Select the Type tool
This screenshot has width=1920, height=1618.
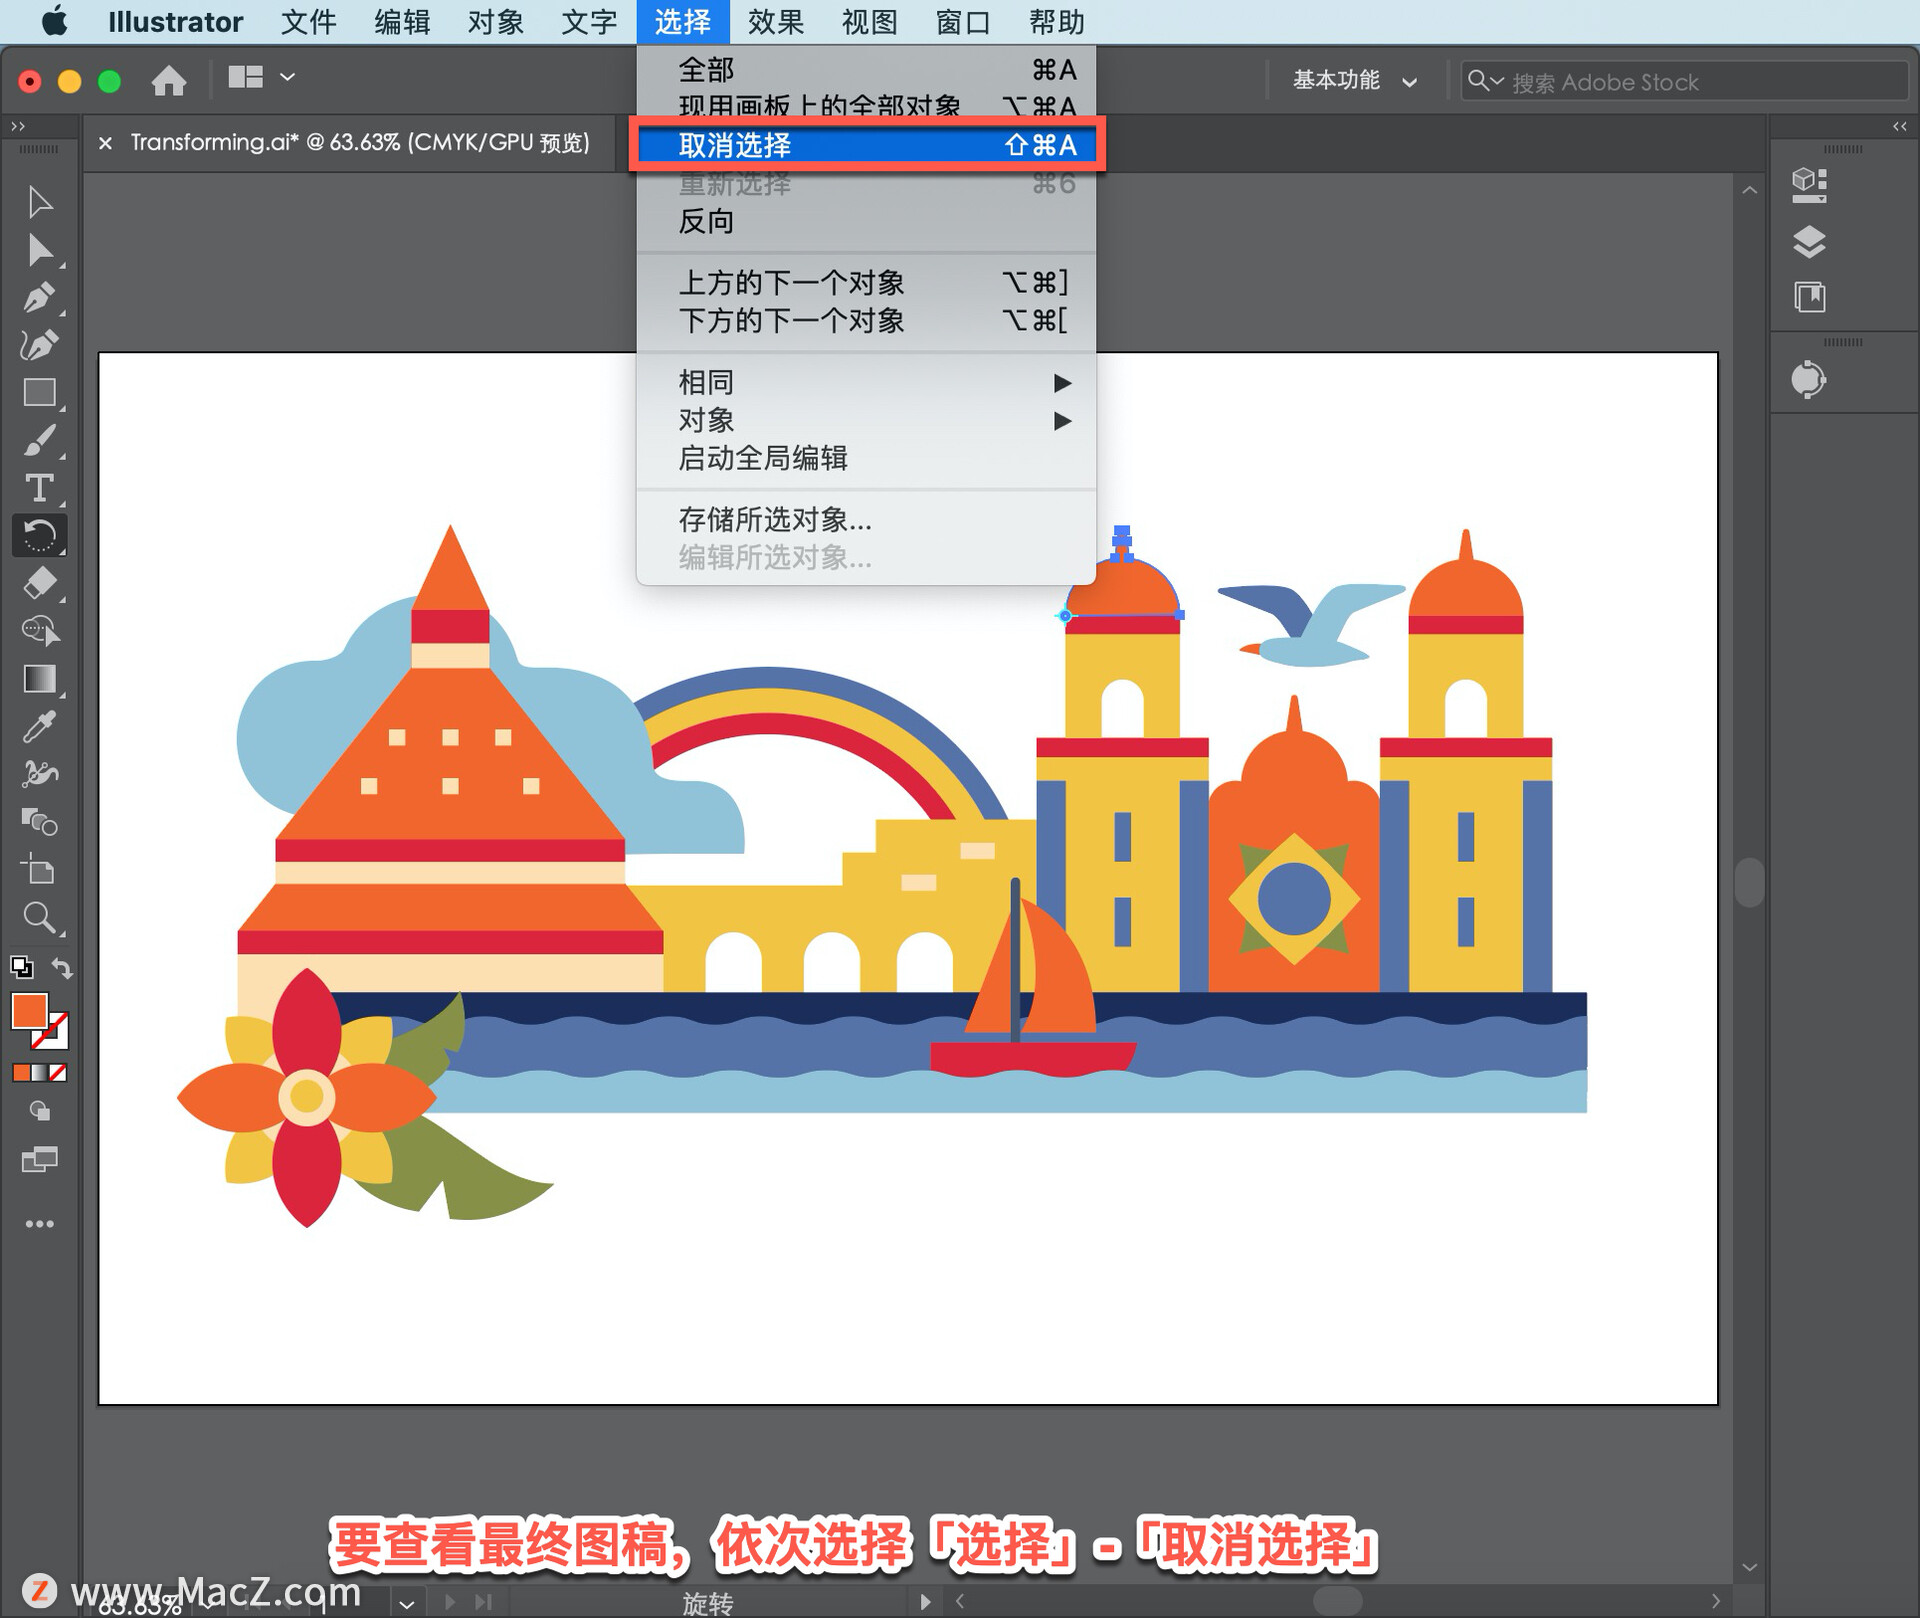pyautogui.click(x=39, y=488)
